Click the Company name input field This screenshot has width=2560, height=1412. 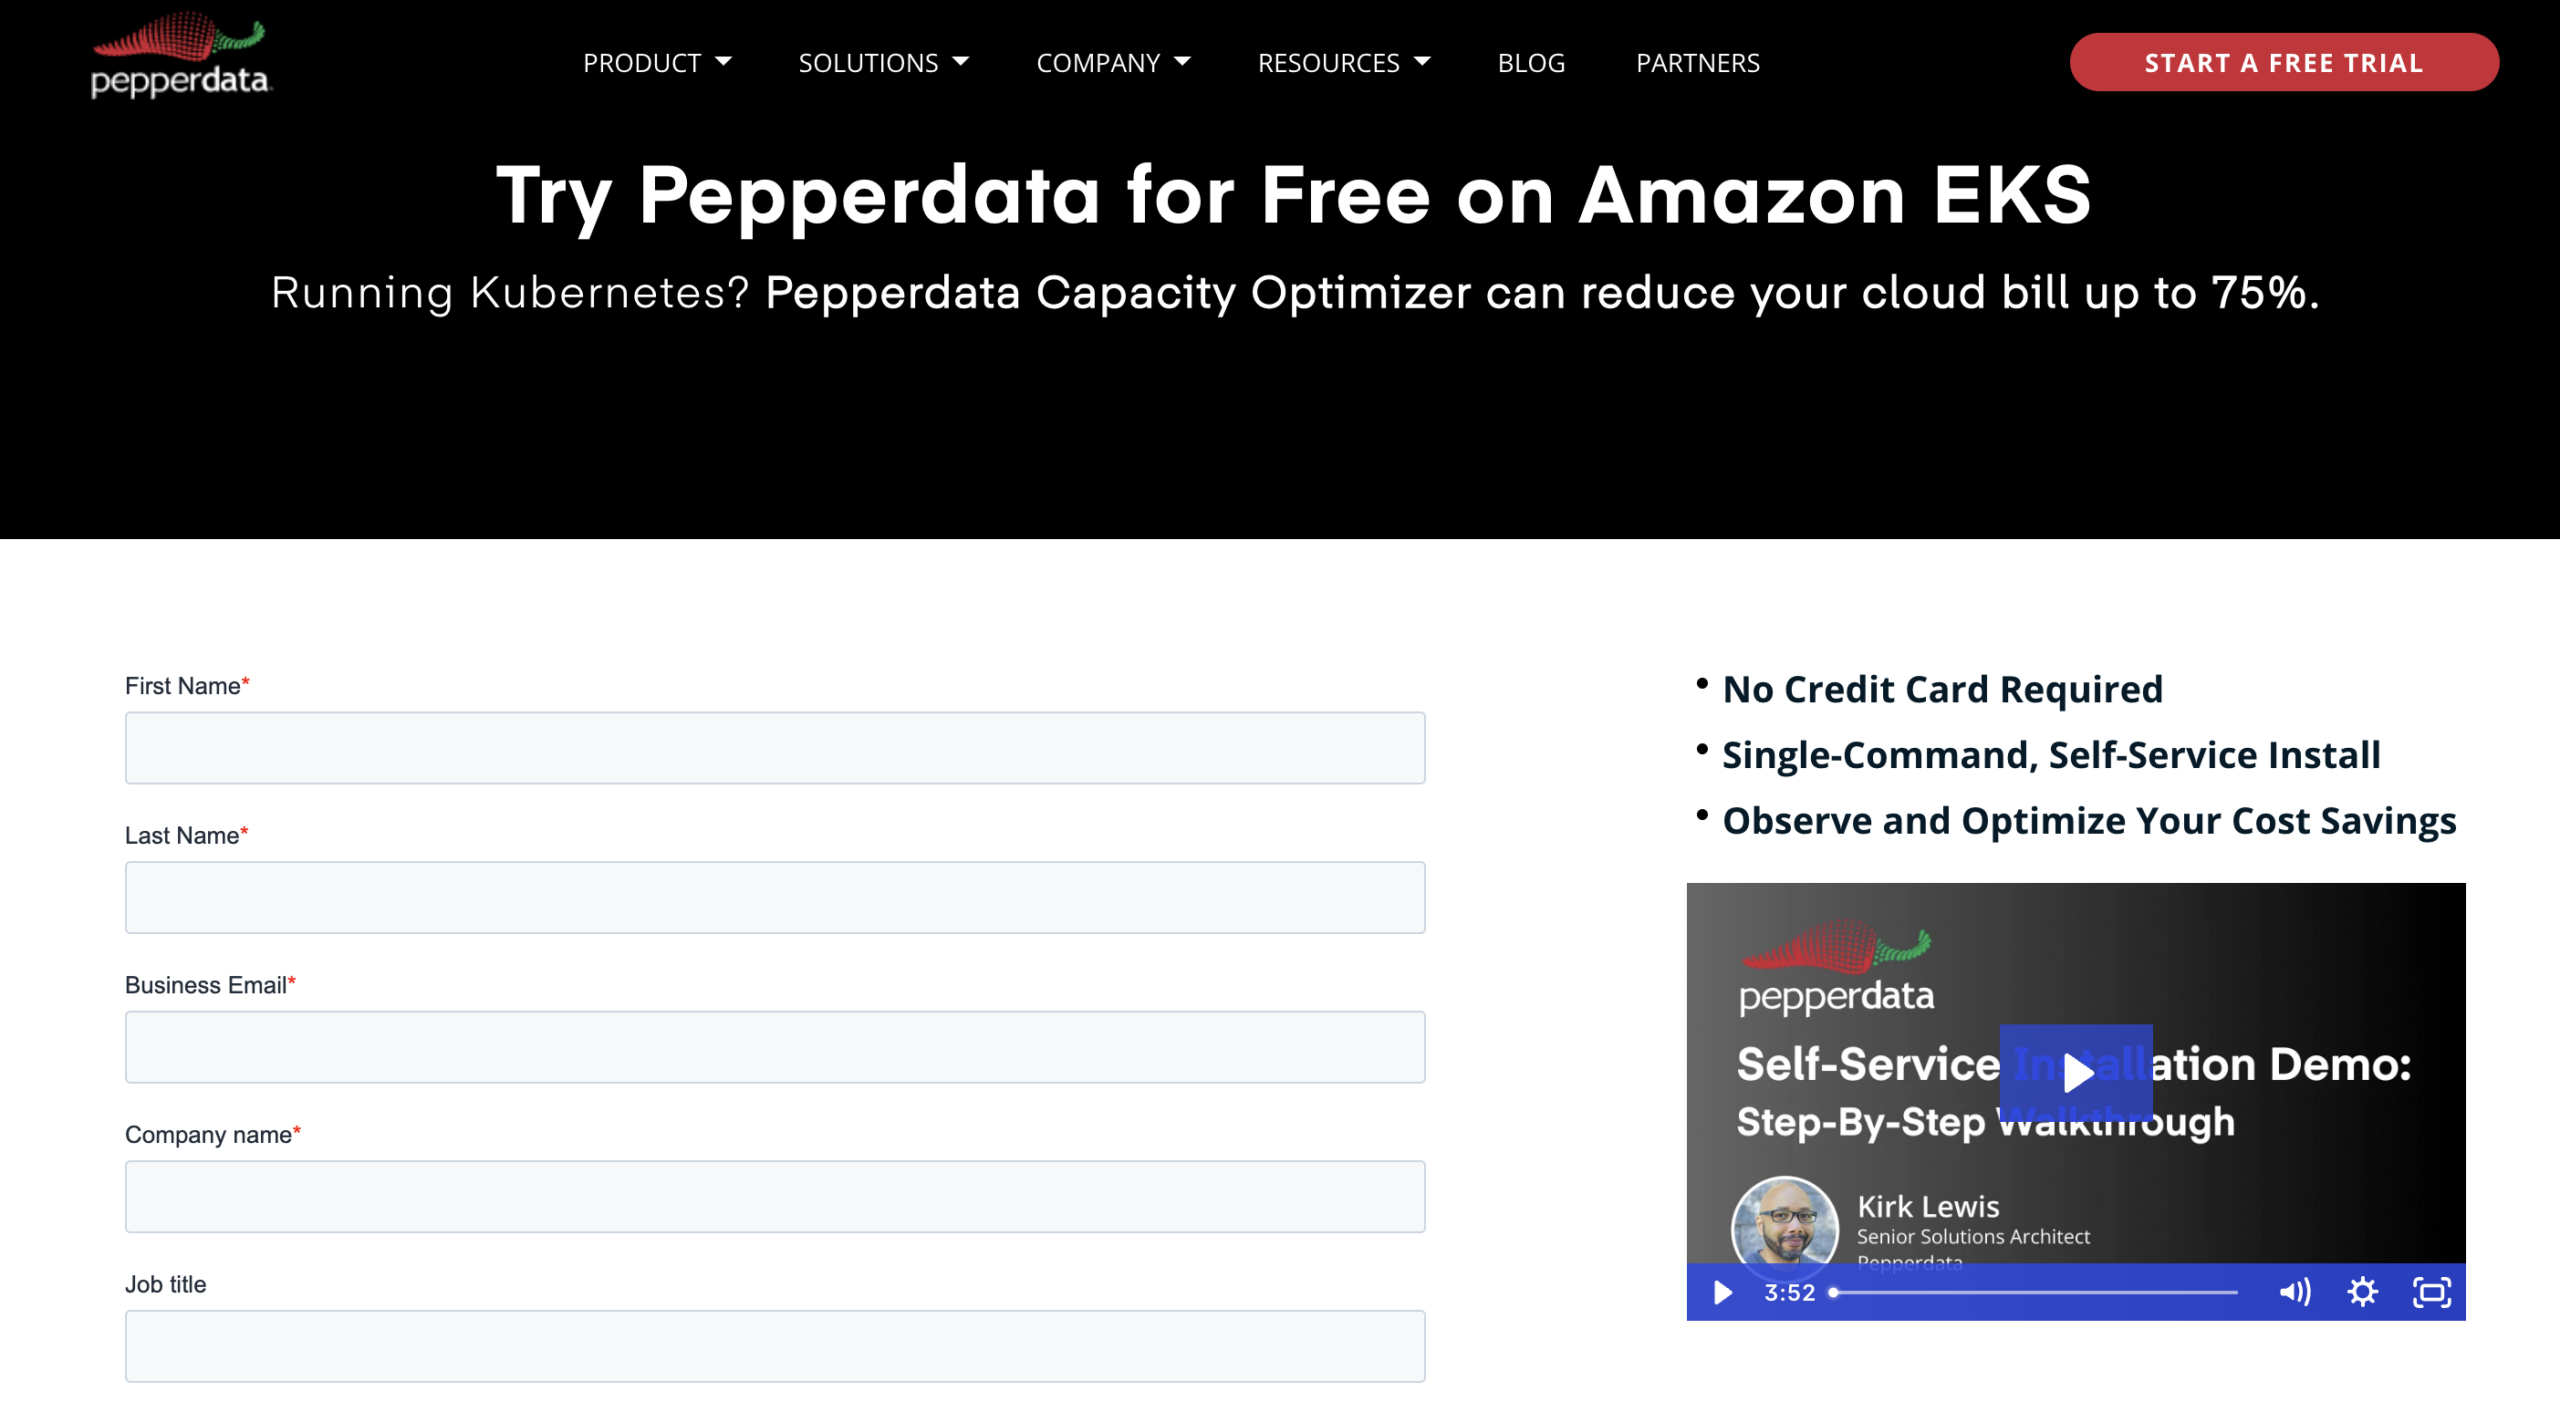[774, 1196]
